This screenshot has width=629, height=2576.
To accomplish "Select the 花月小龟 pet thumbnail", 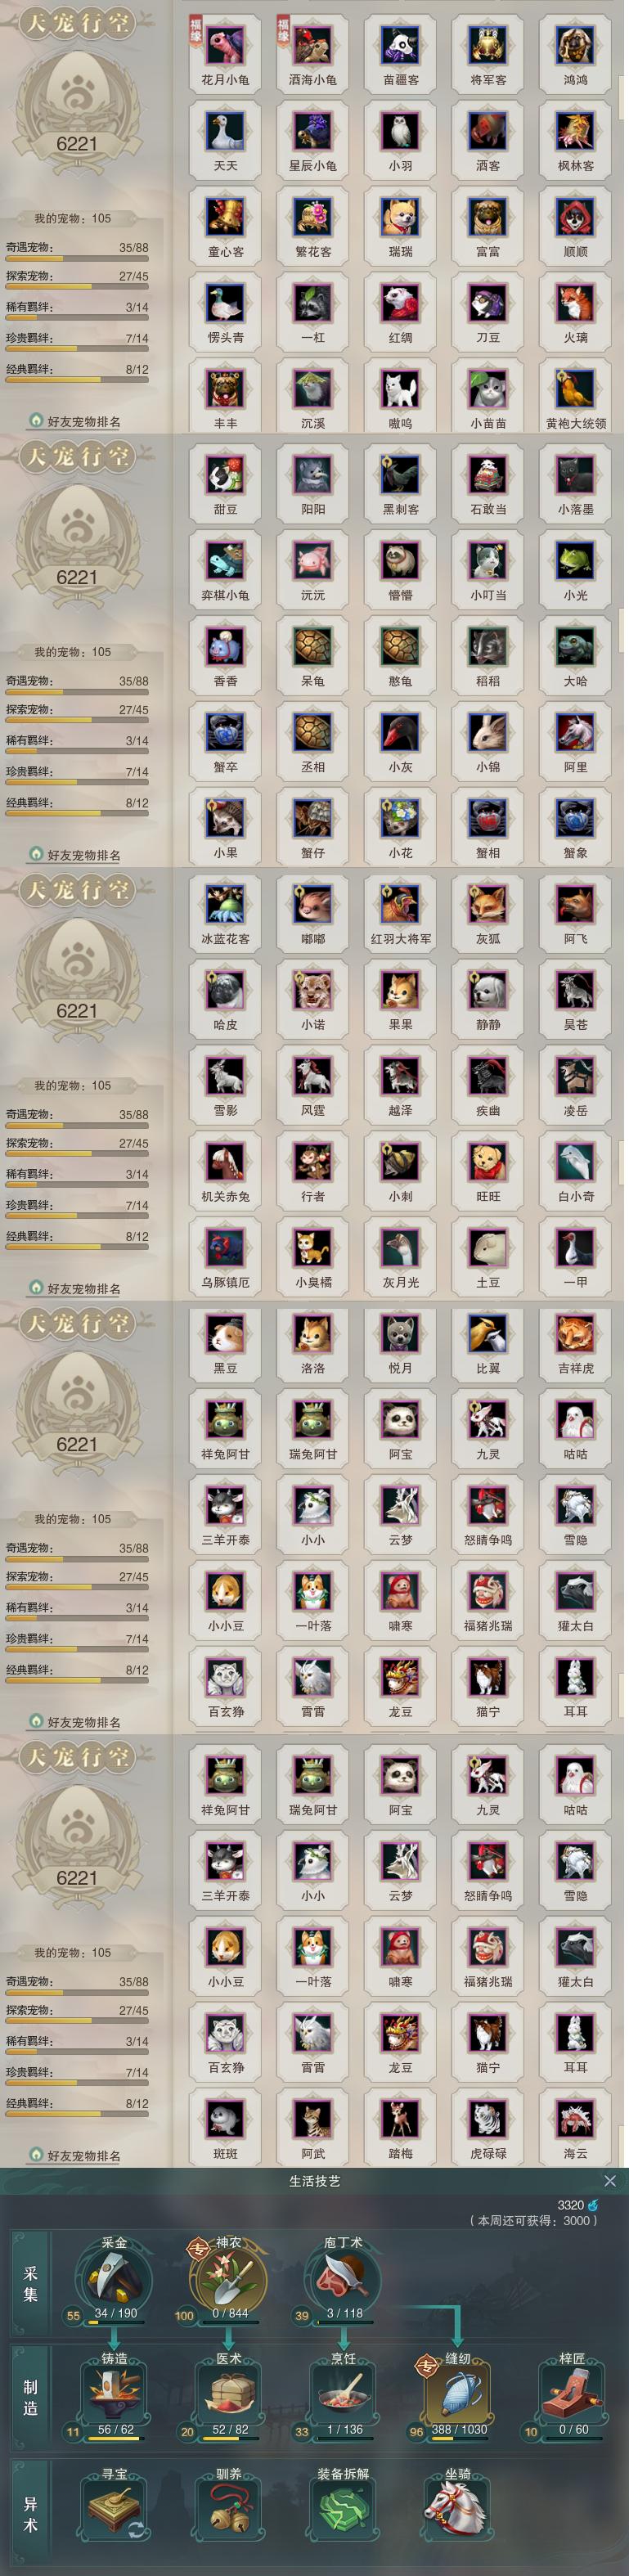I will [225, 53].
